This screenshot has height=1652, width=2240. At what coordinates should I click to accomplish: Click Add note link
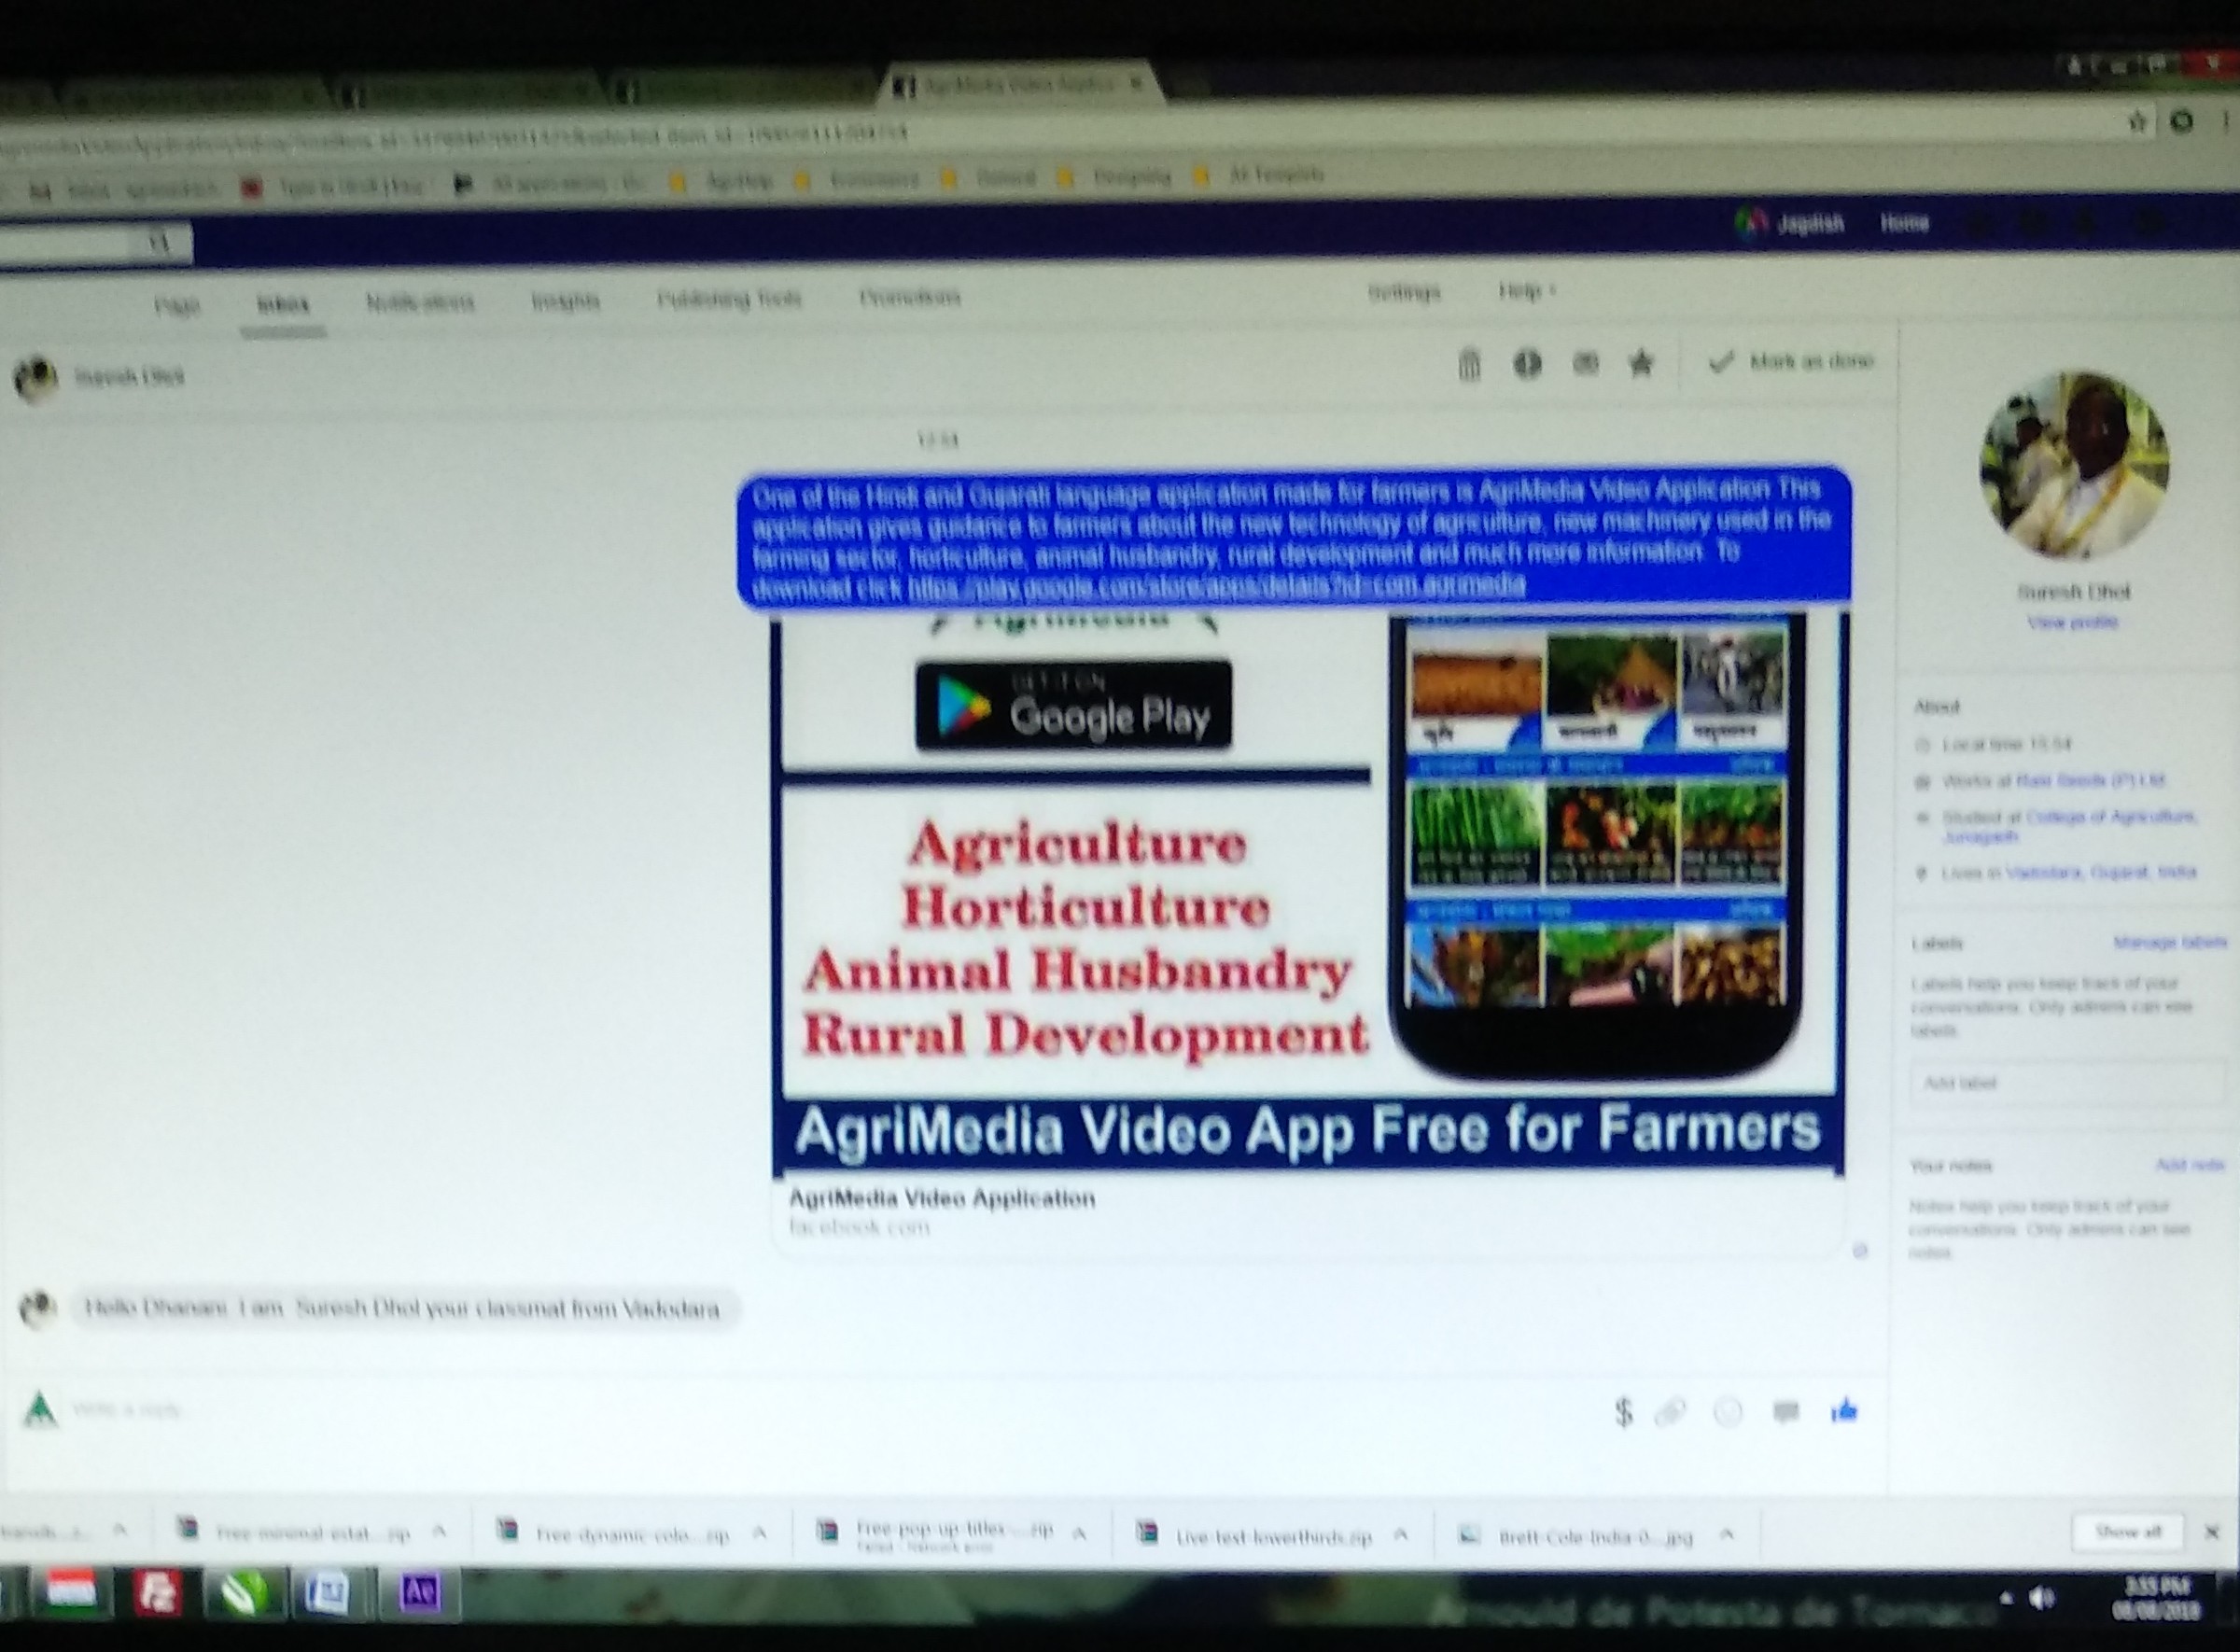click(2189, 1165)
